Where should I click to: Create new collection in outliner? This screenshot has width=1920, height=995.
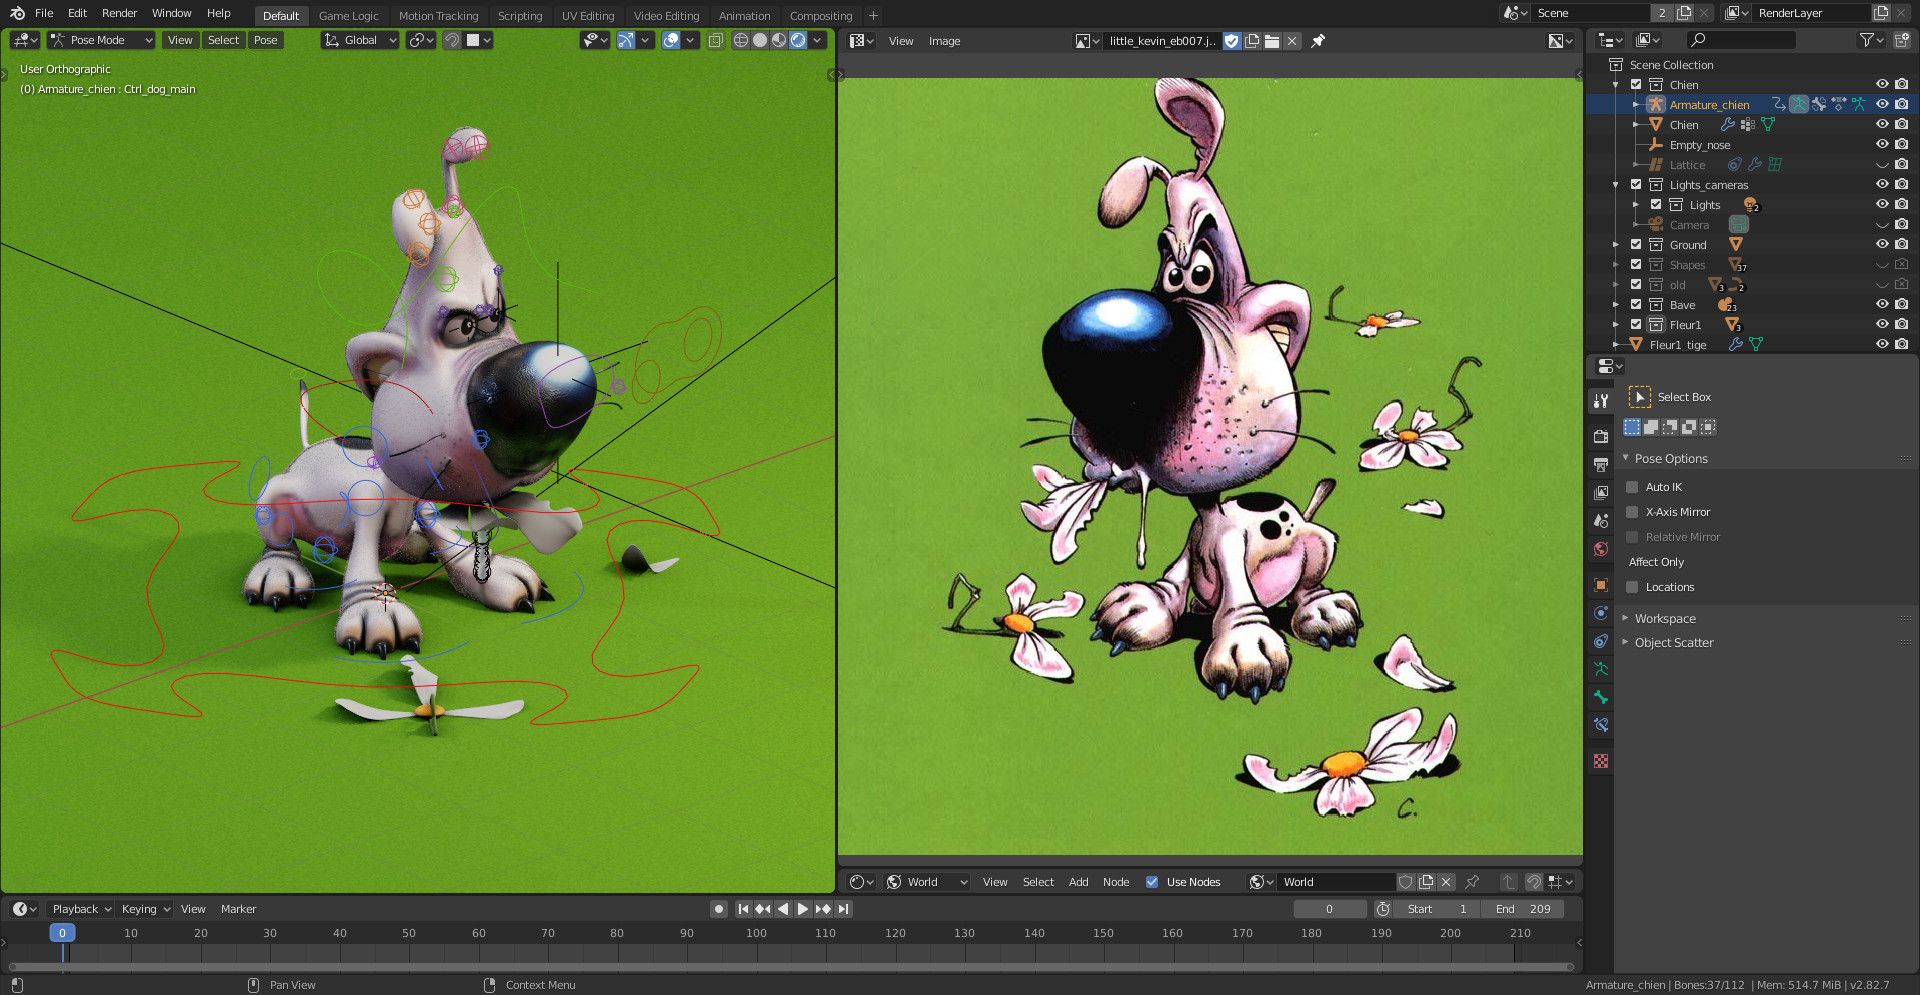[x=1901, y=40]
